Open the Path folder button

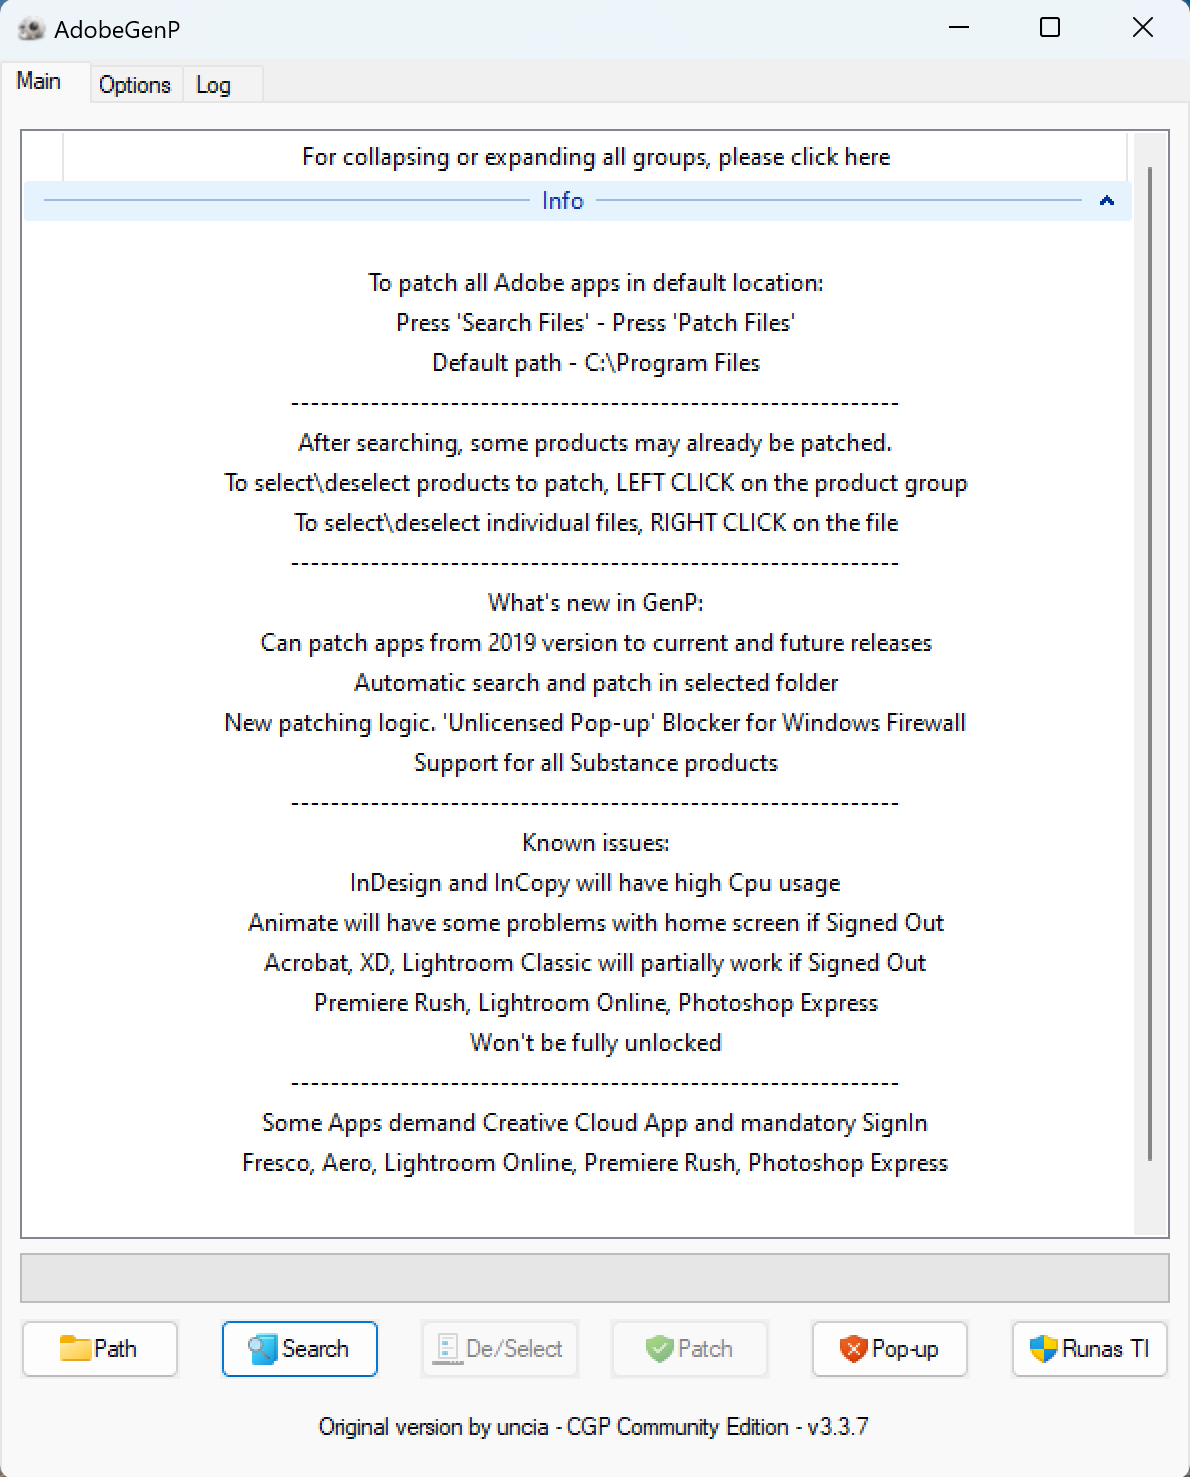point(100,1349)
